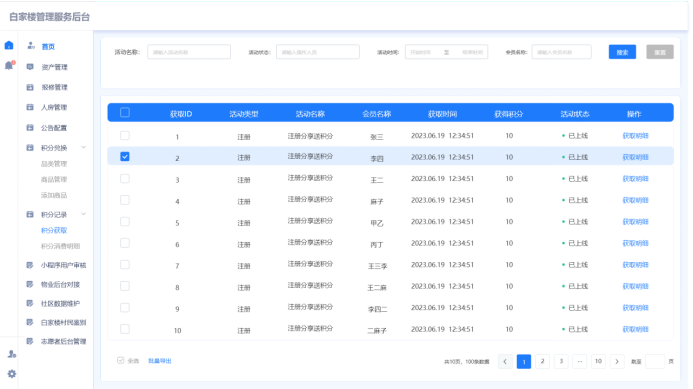Viewport: 693px width, 389px height.
Task: Open 获取明细 for row 2 李四
Action: click(x=635, y=157)
